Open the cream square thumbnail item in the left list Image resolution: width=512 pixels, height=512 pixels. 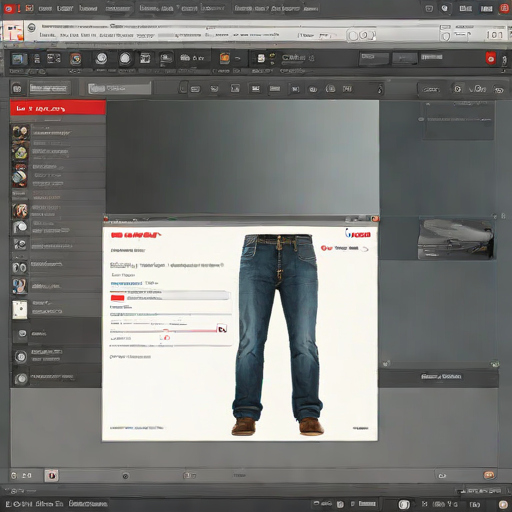tap(20, 310)
